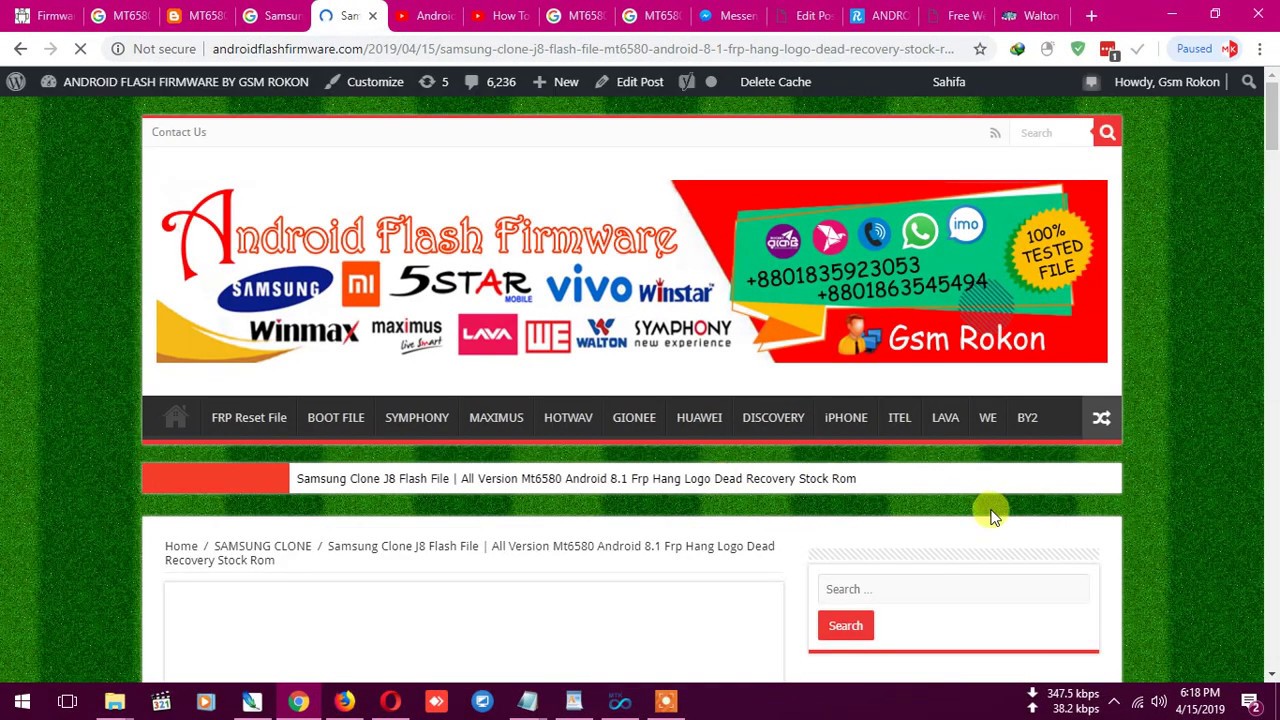1280x720 pixels.
Task: Open the MAXIMUS menu
Action: 496,417
